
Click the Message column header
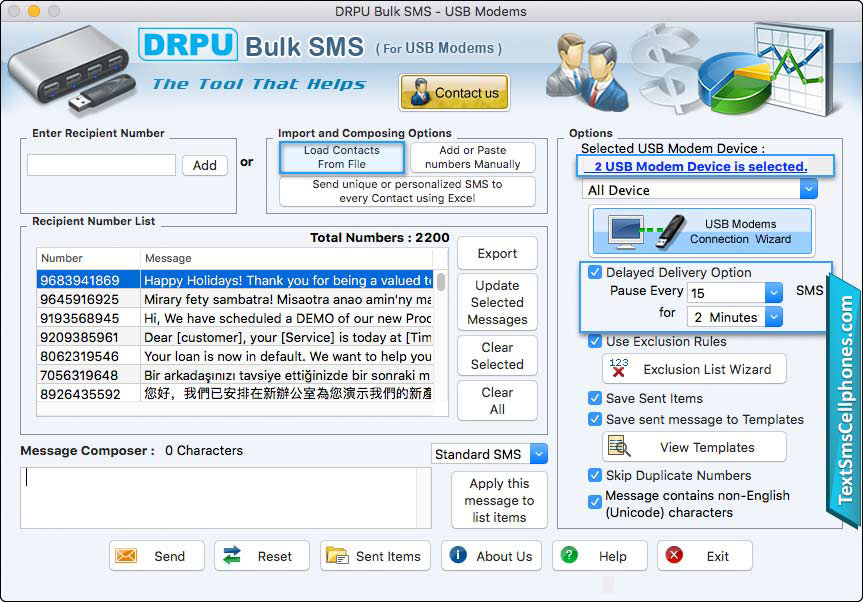pyautogui.click(x=286, y=258)
